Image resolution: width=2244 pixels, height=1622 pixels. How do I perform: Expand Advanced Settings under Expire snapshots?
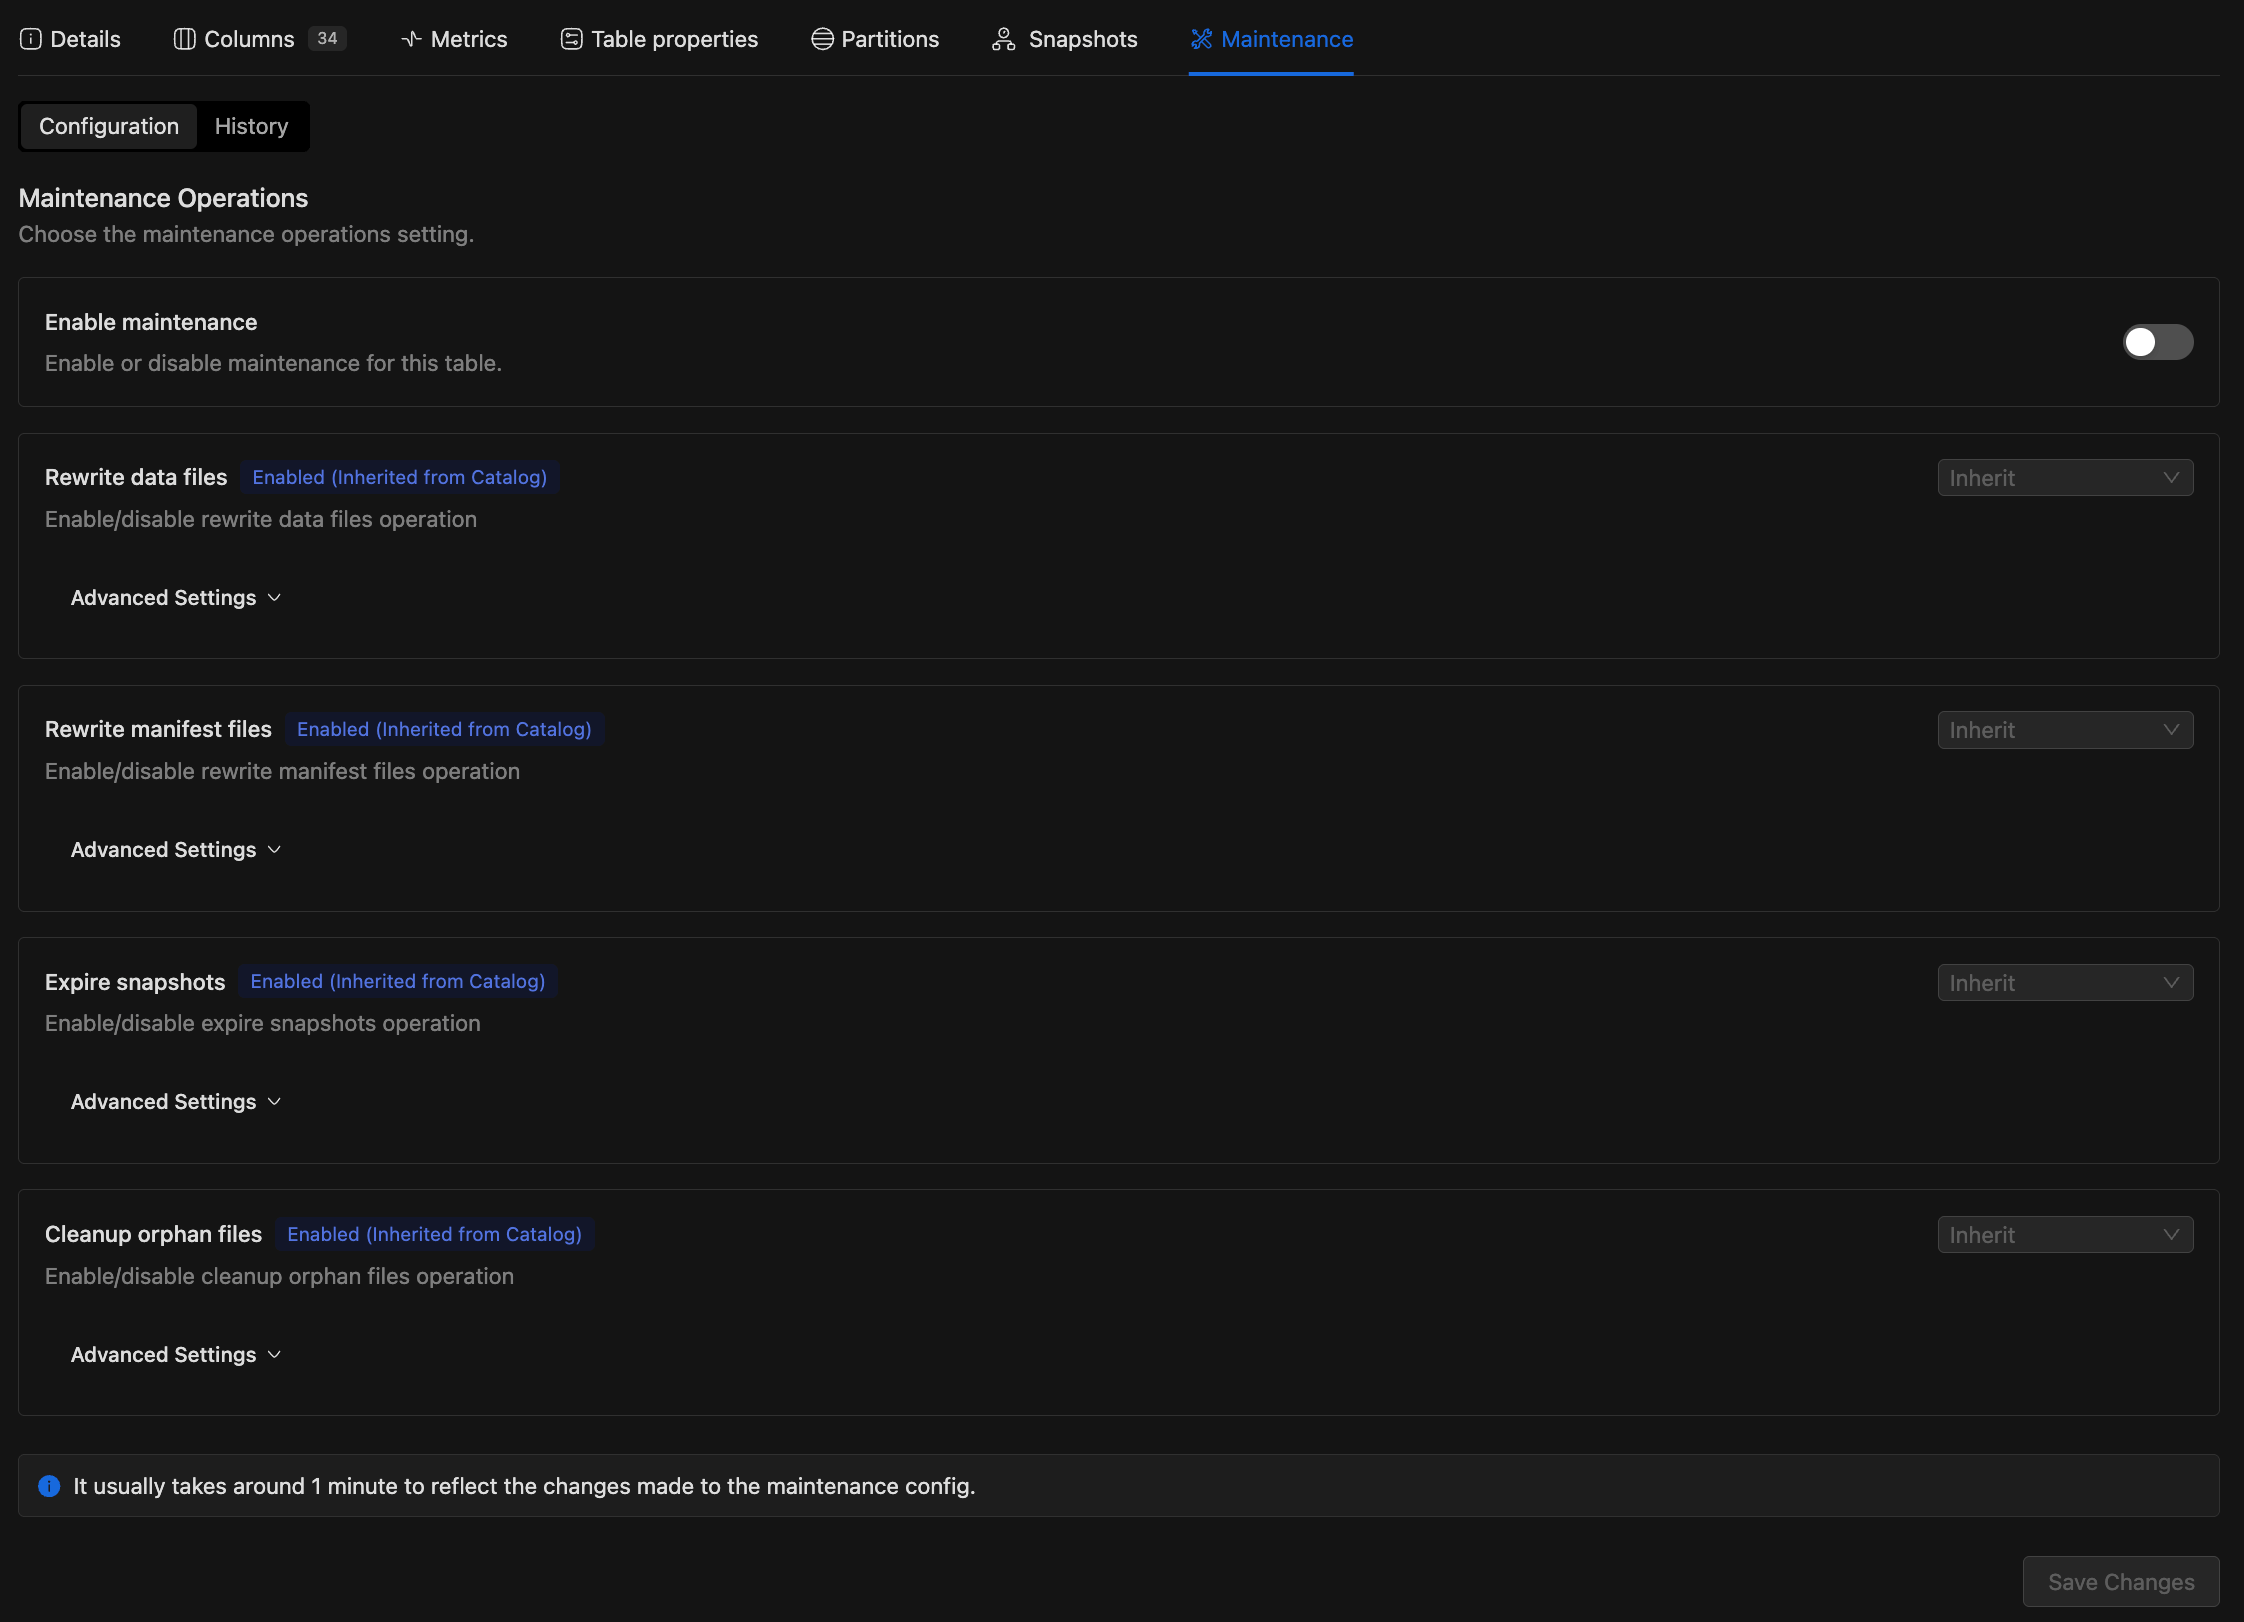pyautogui.click(x=176, y=1102)
